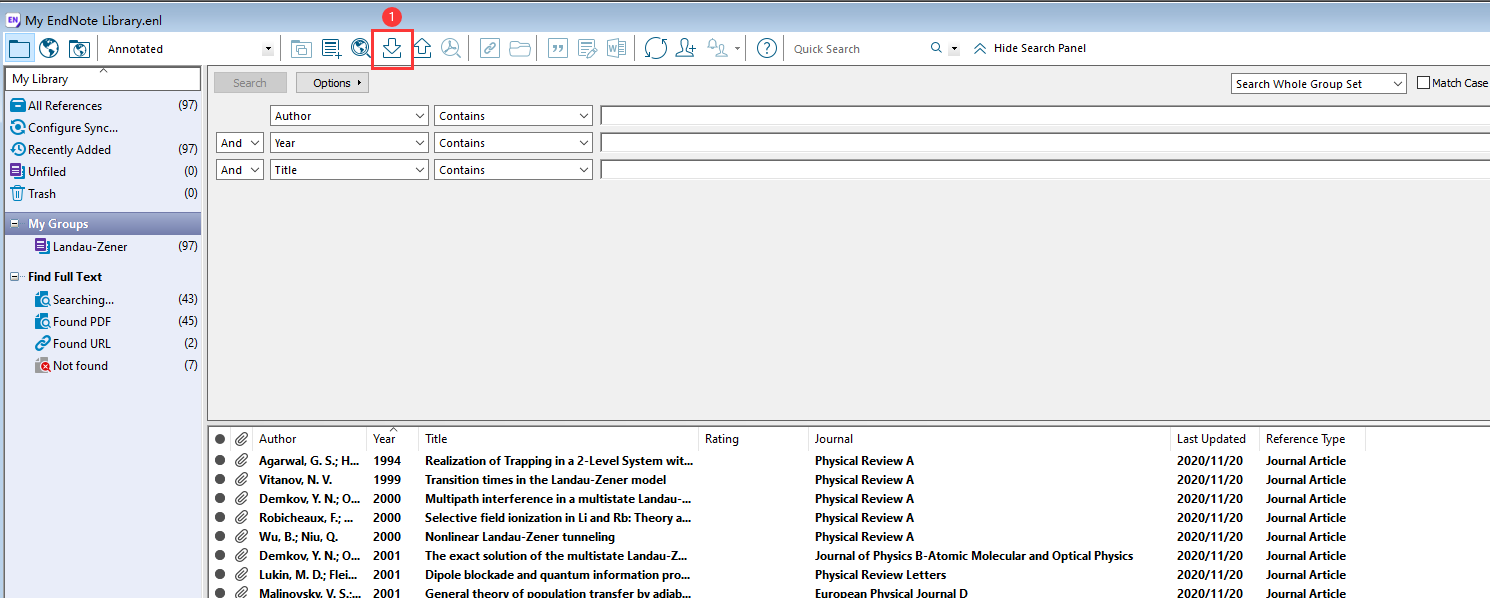Select the Vitanov, N. V. reference row
Screen dimensions: 1490x598
click(849, 480)
